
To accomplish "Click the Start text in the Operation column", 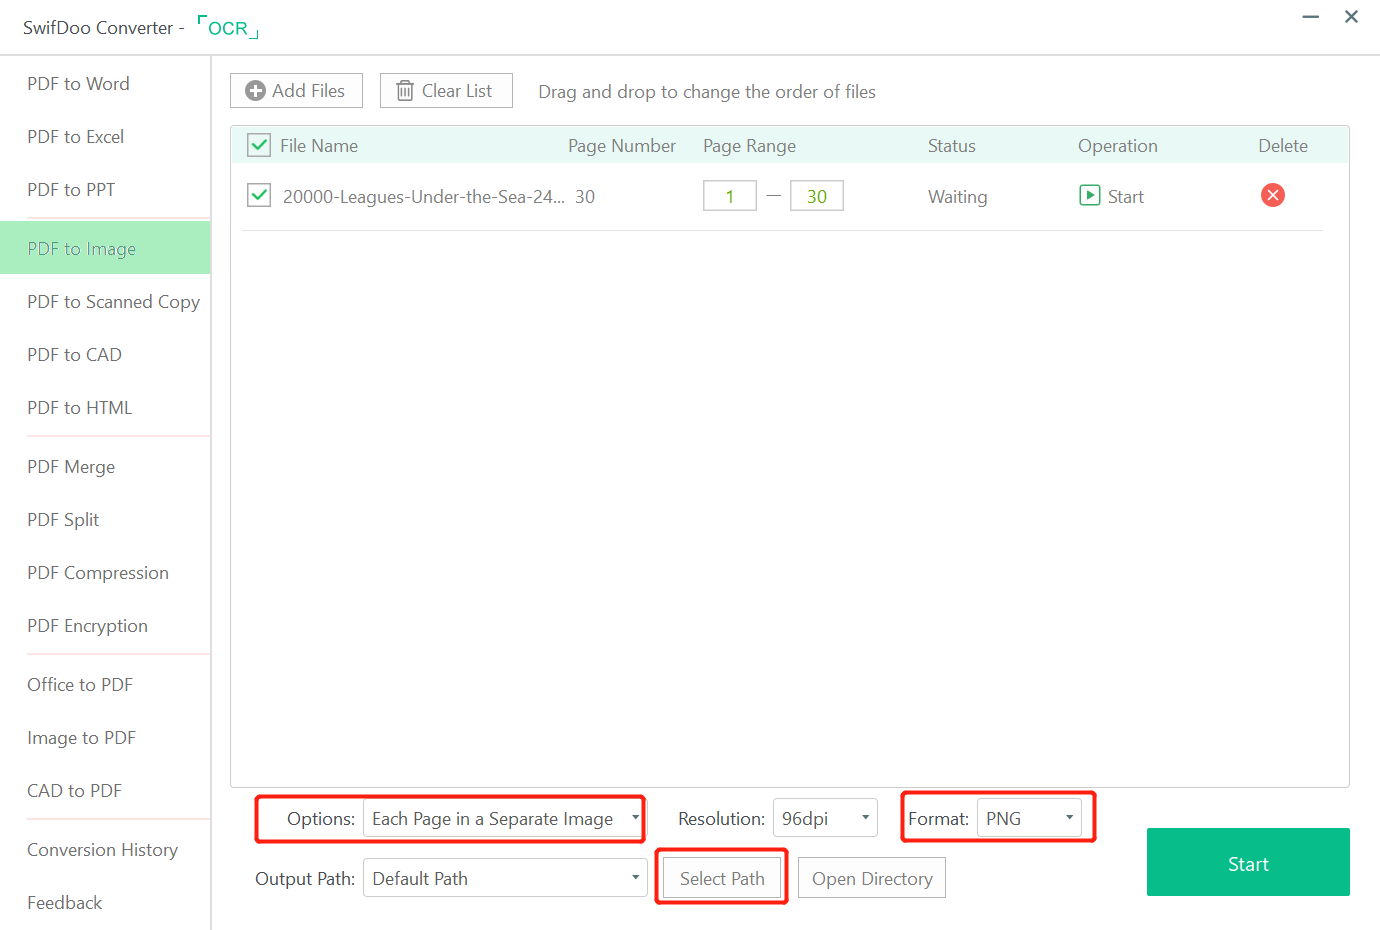I will click(1126, 197).
